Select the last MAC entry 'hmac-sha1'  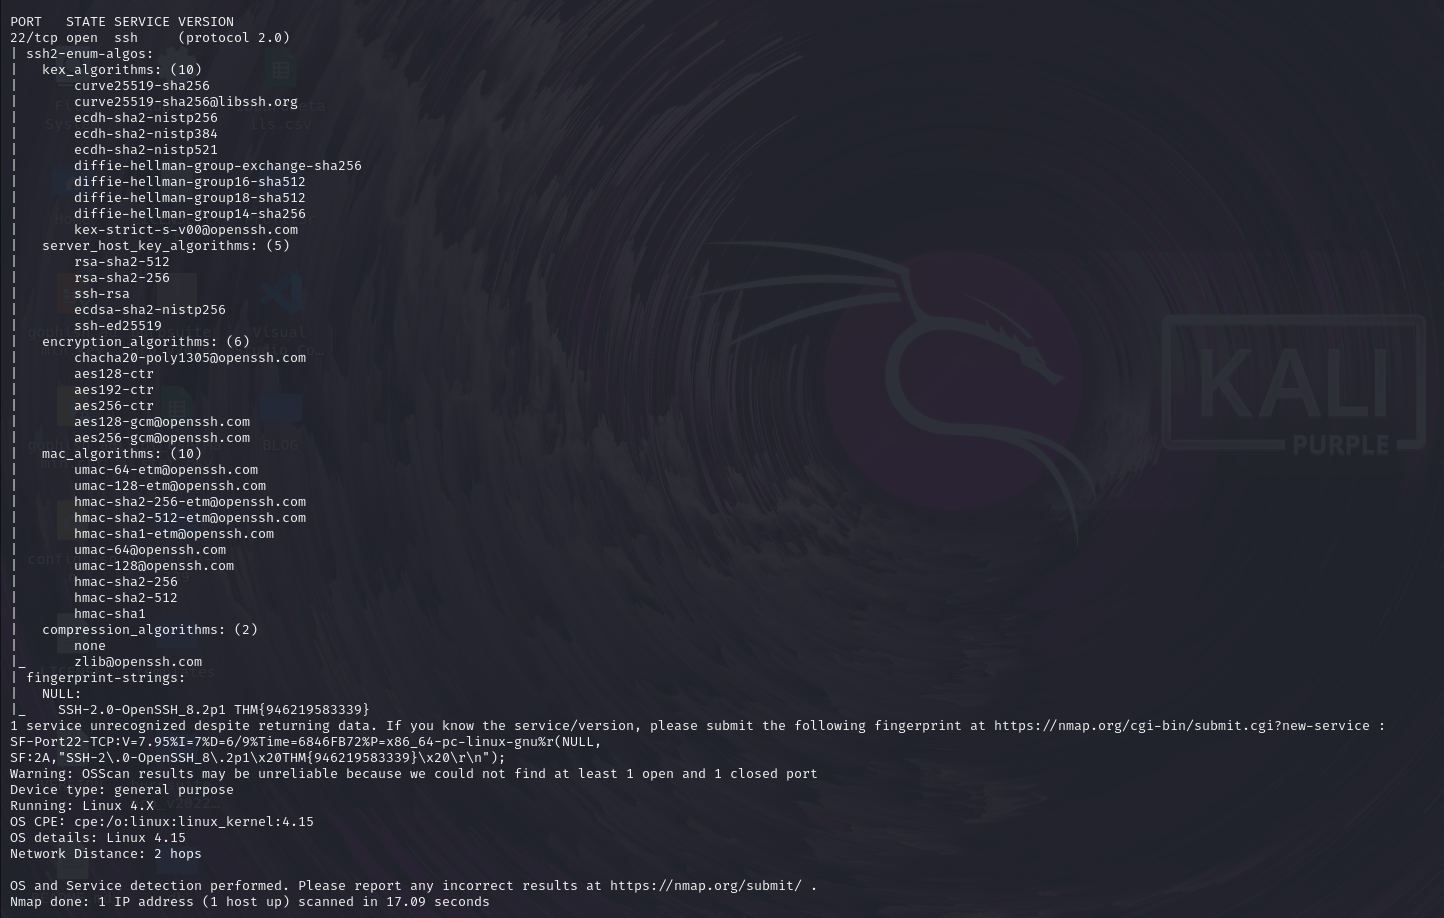[110, 614]
